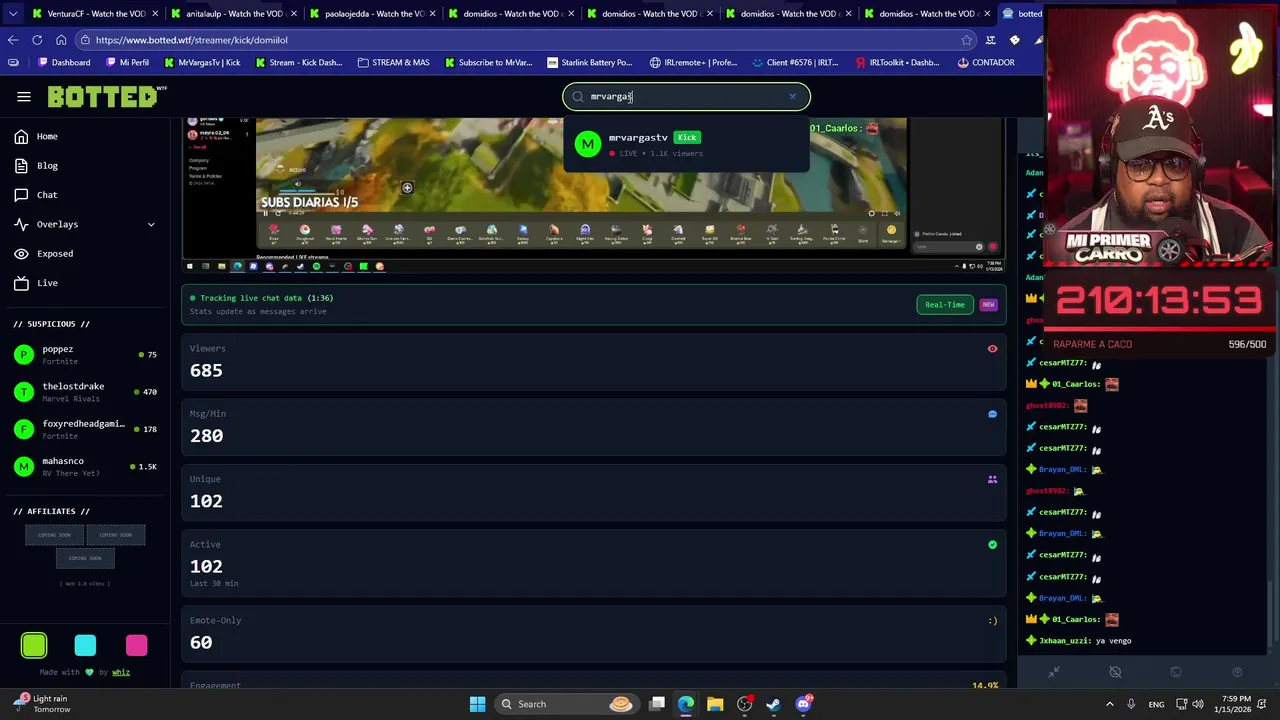Screen dimensions: 1280x720
Task: Open the hamburger menu beside BOTTED logo
Action: (24, 97)
